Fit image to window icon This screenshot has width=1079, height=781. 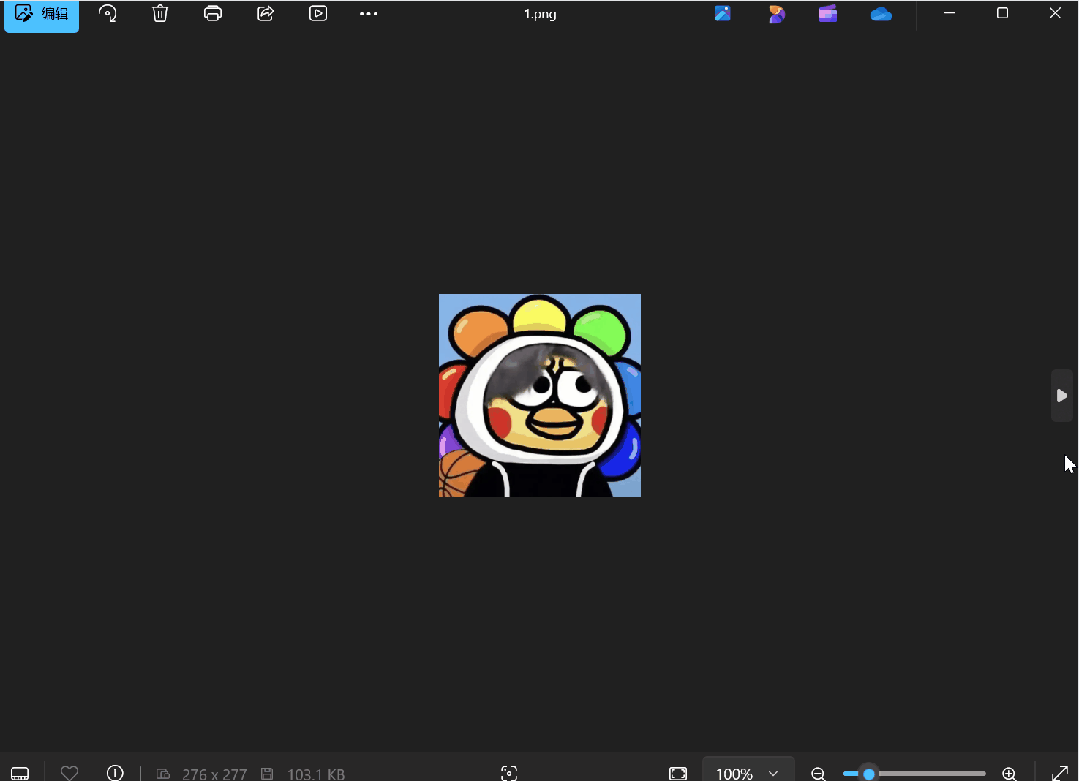[678, 773]
